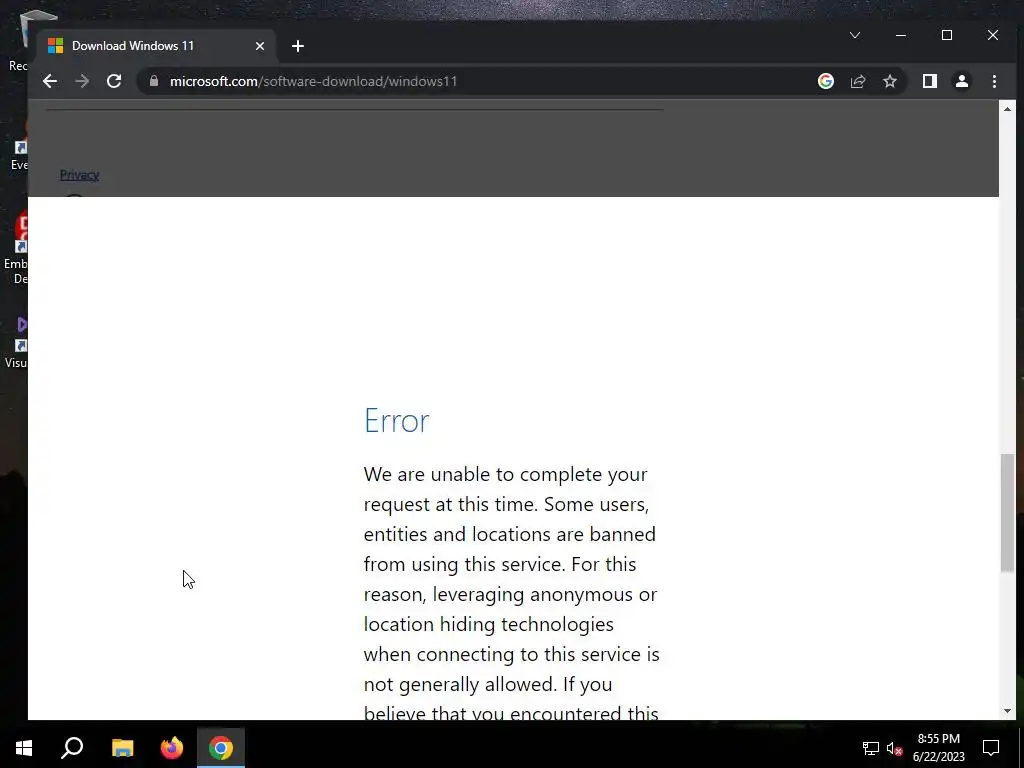Screen dimensions: 1024x768
Task: Bookmark this tab with the star
Action: [889, 82]
